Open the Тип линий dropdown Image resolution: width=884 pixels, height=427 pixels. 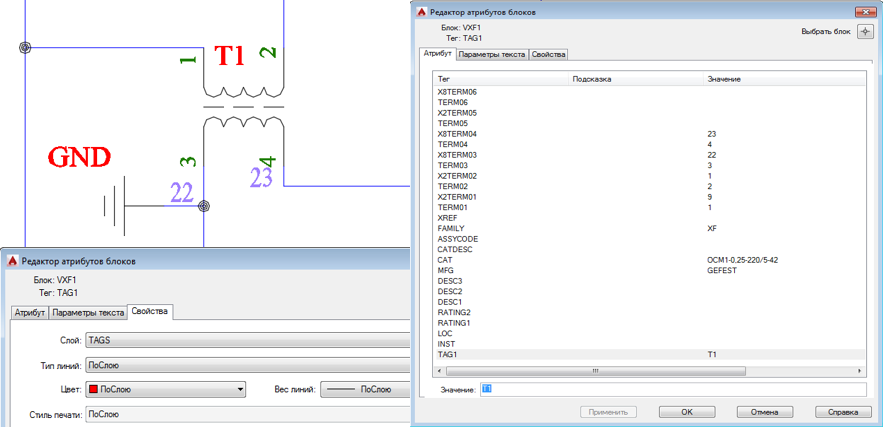click(x=247, y=365)
